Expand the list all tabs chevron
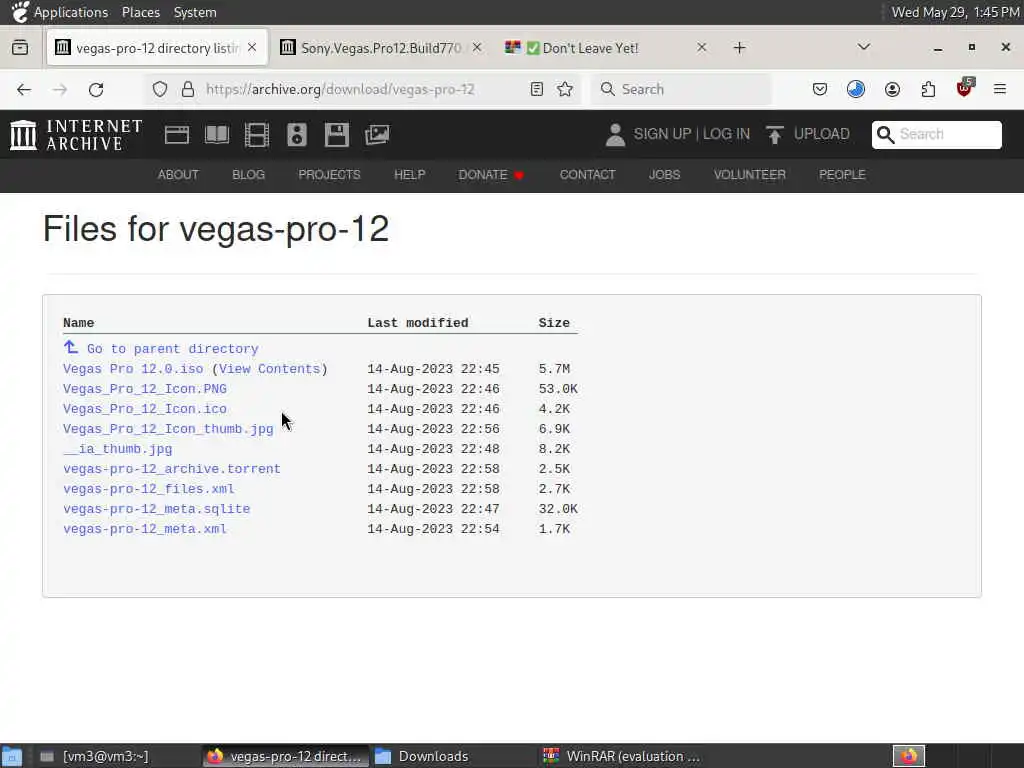Screen dimensions: 1024x768 pos(864,47)
